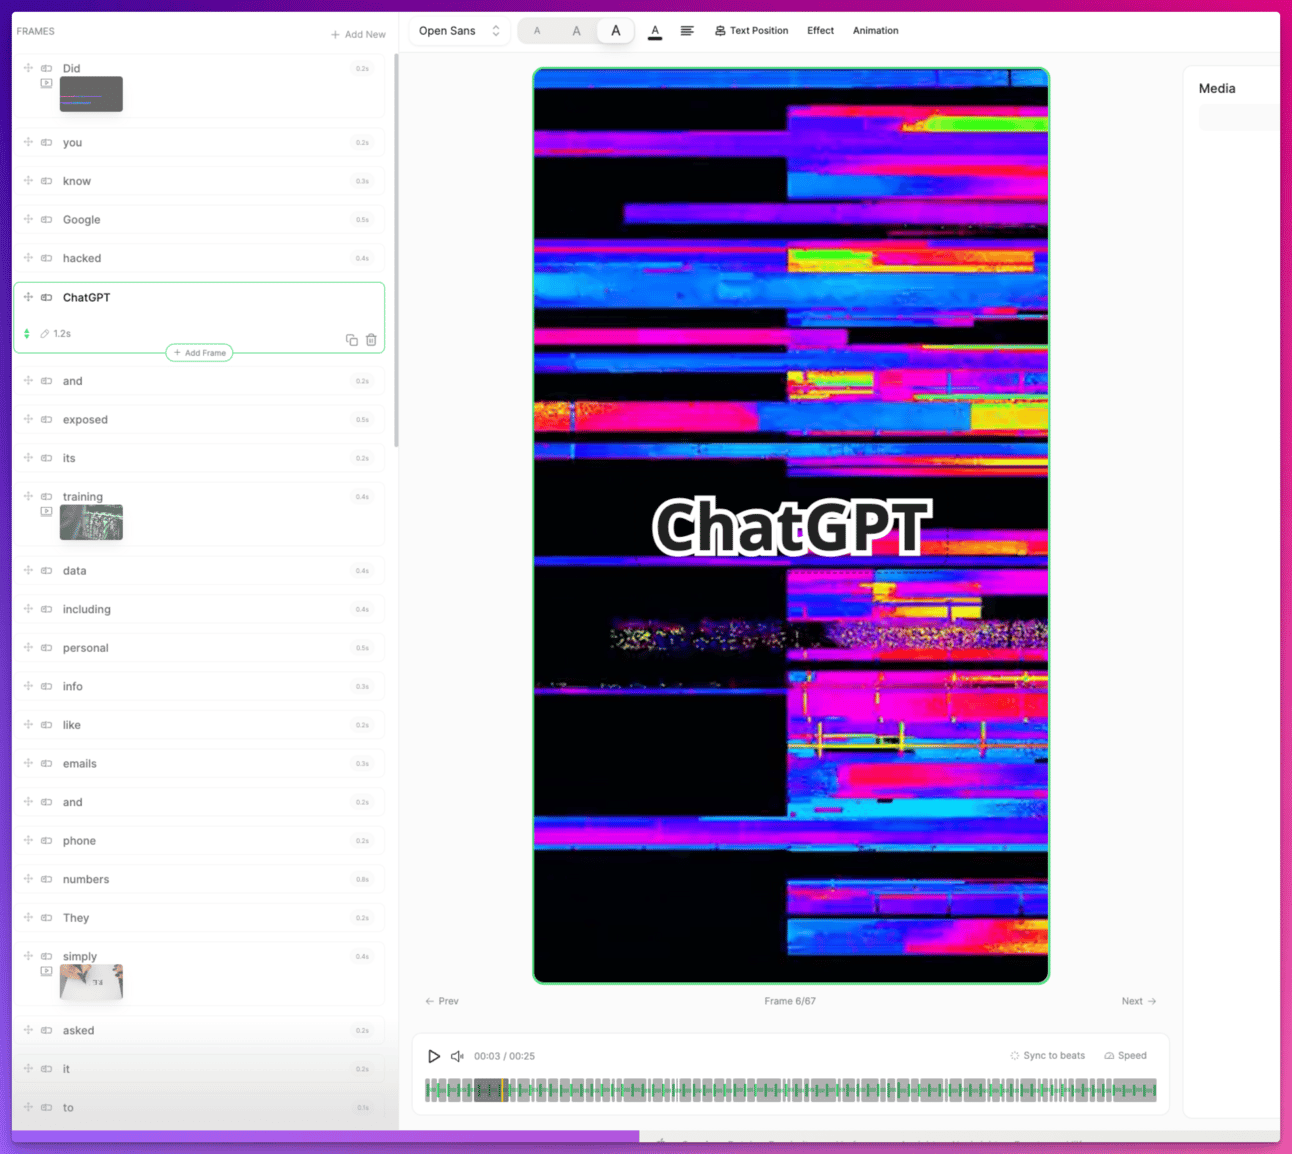Enable Sync to beats
Screen dimensions: 1292x1154
(1047, 1056)
